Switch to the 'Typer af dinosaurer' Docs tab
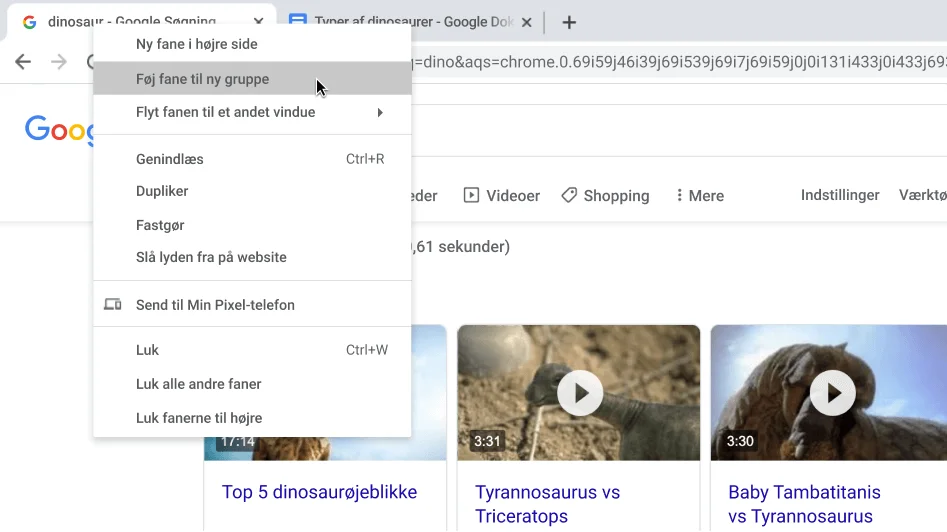This screenshot has height=532, width=947. (x=411, y=22)
